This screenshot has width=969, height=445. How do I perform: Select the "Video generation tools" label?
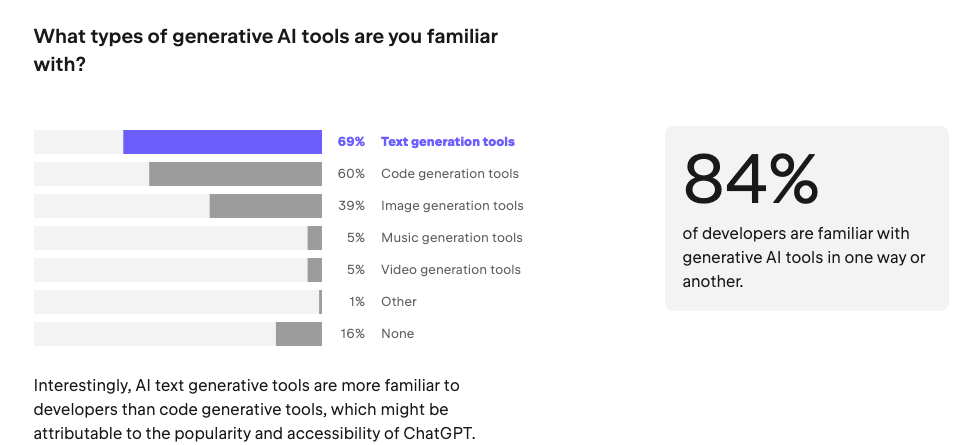[x=451, y=270]
